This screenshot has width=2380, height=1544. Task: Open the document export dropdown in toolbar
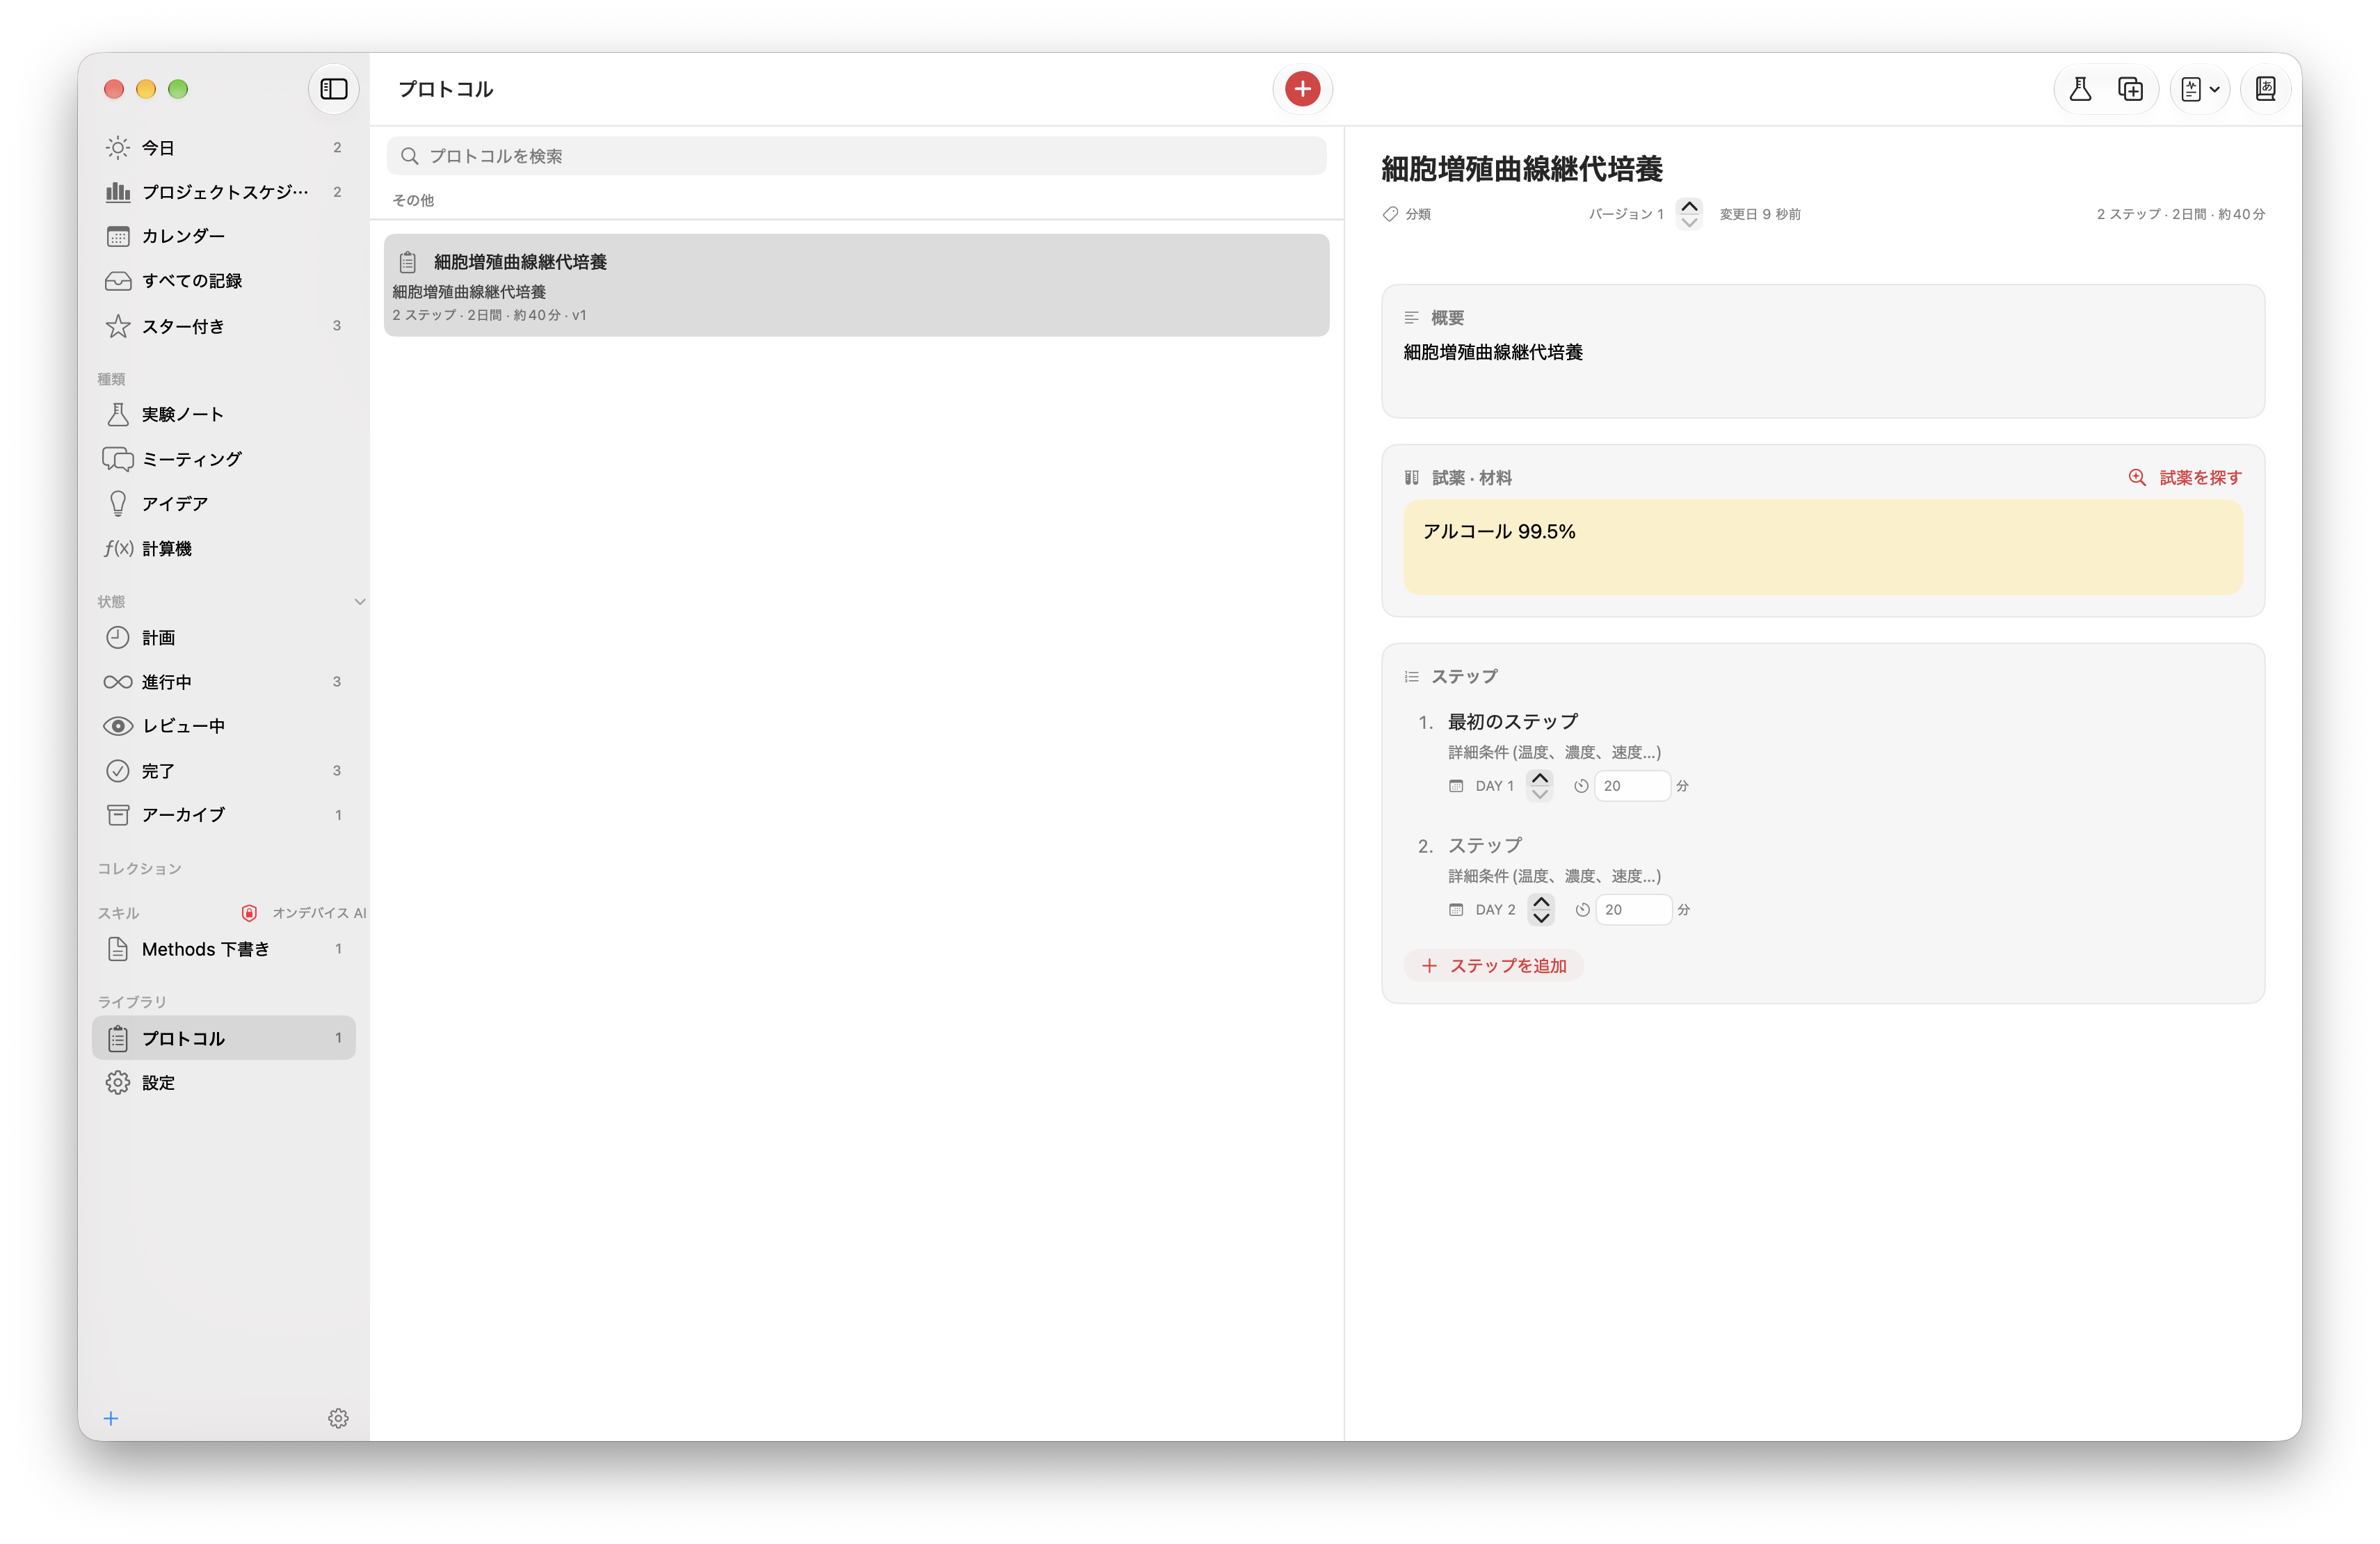[2200, 89]
